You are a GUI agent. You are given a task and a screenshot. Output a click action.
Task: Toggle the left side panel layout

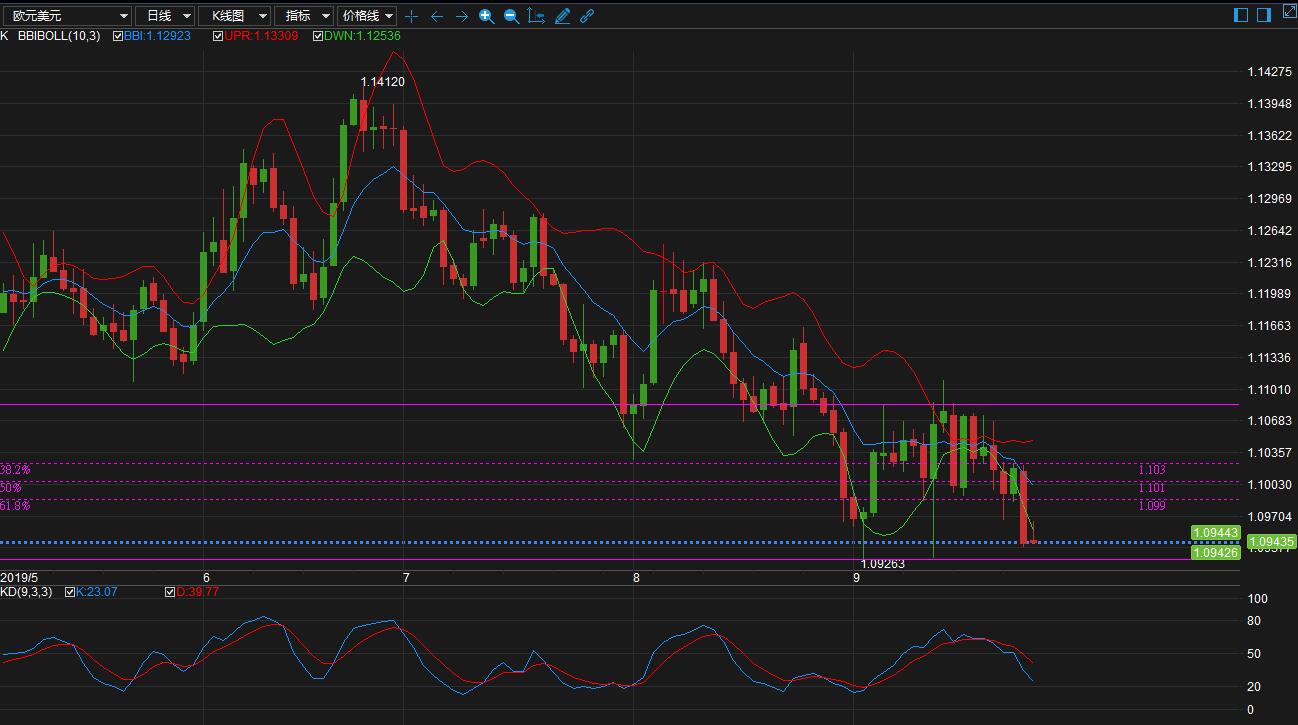point(1241,14)
